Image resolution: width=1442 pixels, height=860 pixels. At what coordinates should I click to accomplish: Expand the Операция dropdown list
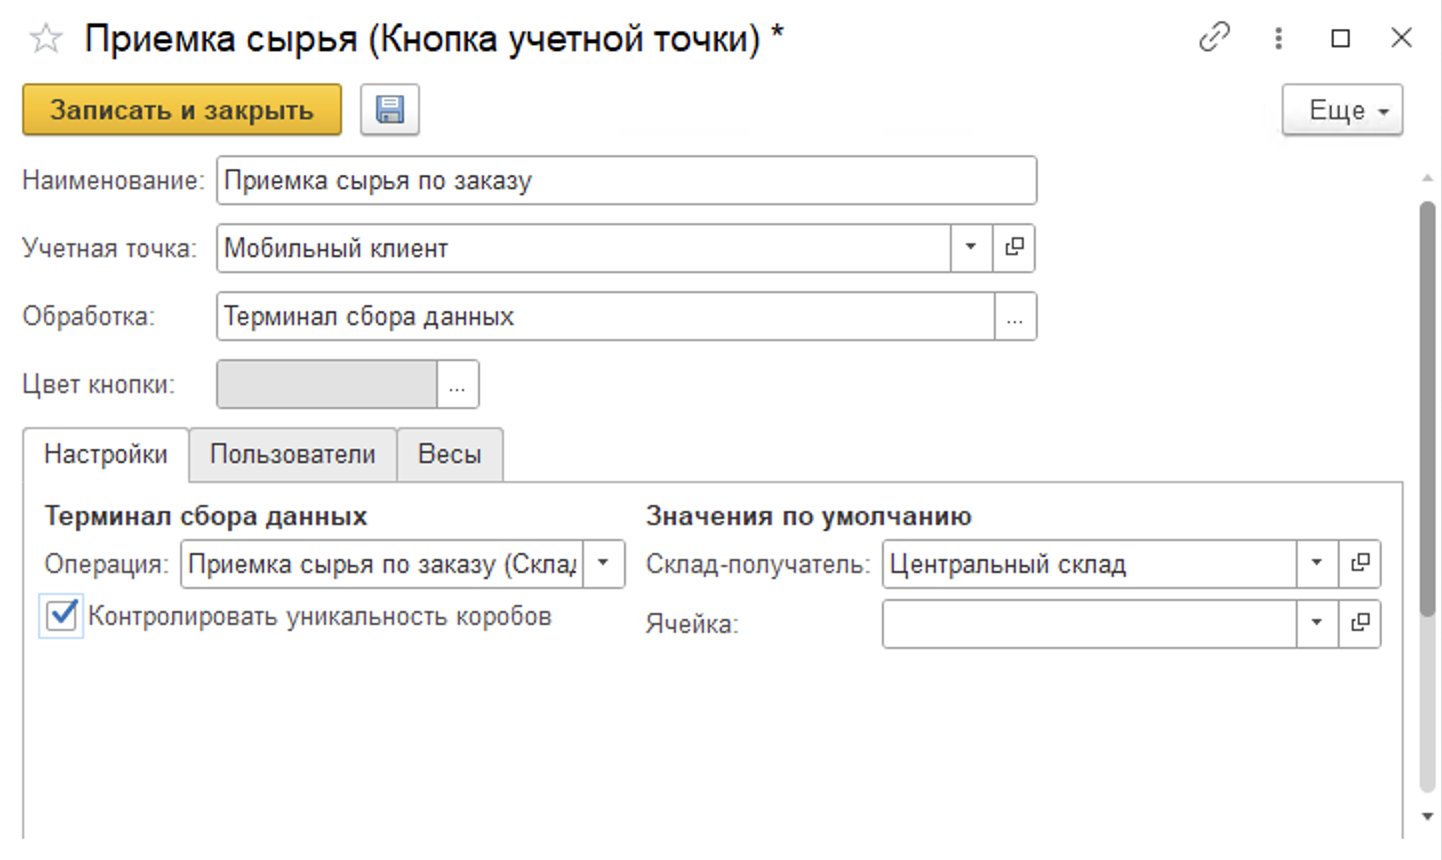(603, 563)
